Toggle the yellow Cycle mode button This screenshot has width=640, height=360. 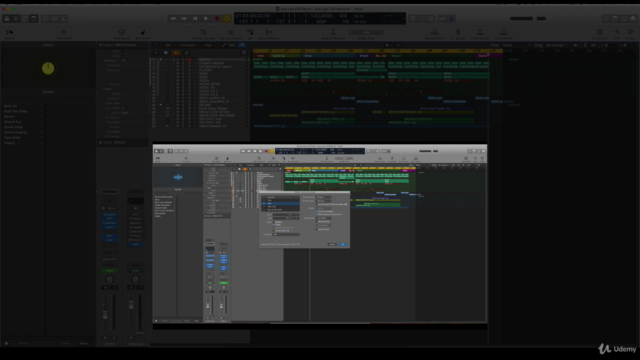pos(227,18)
